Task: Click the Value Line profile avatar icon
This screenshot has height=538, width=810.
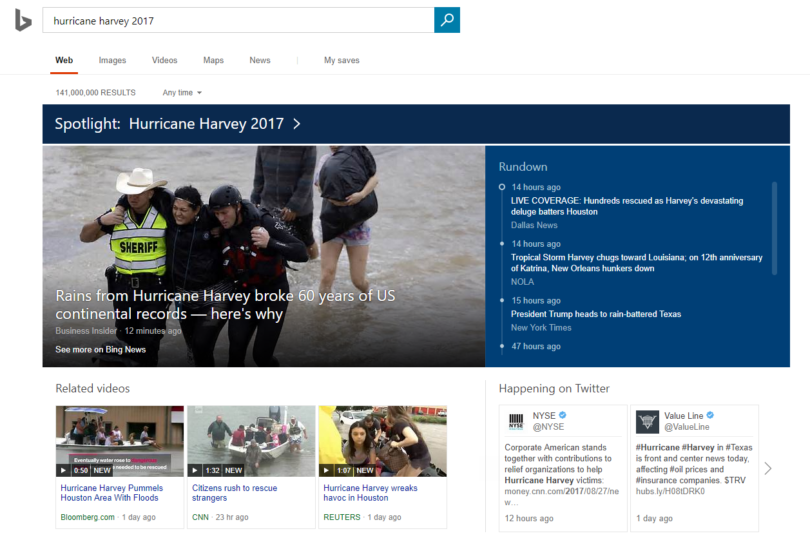Action: click(647, 421)
